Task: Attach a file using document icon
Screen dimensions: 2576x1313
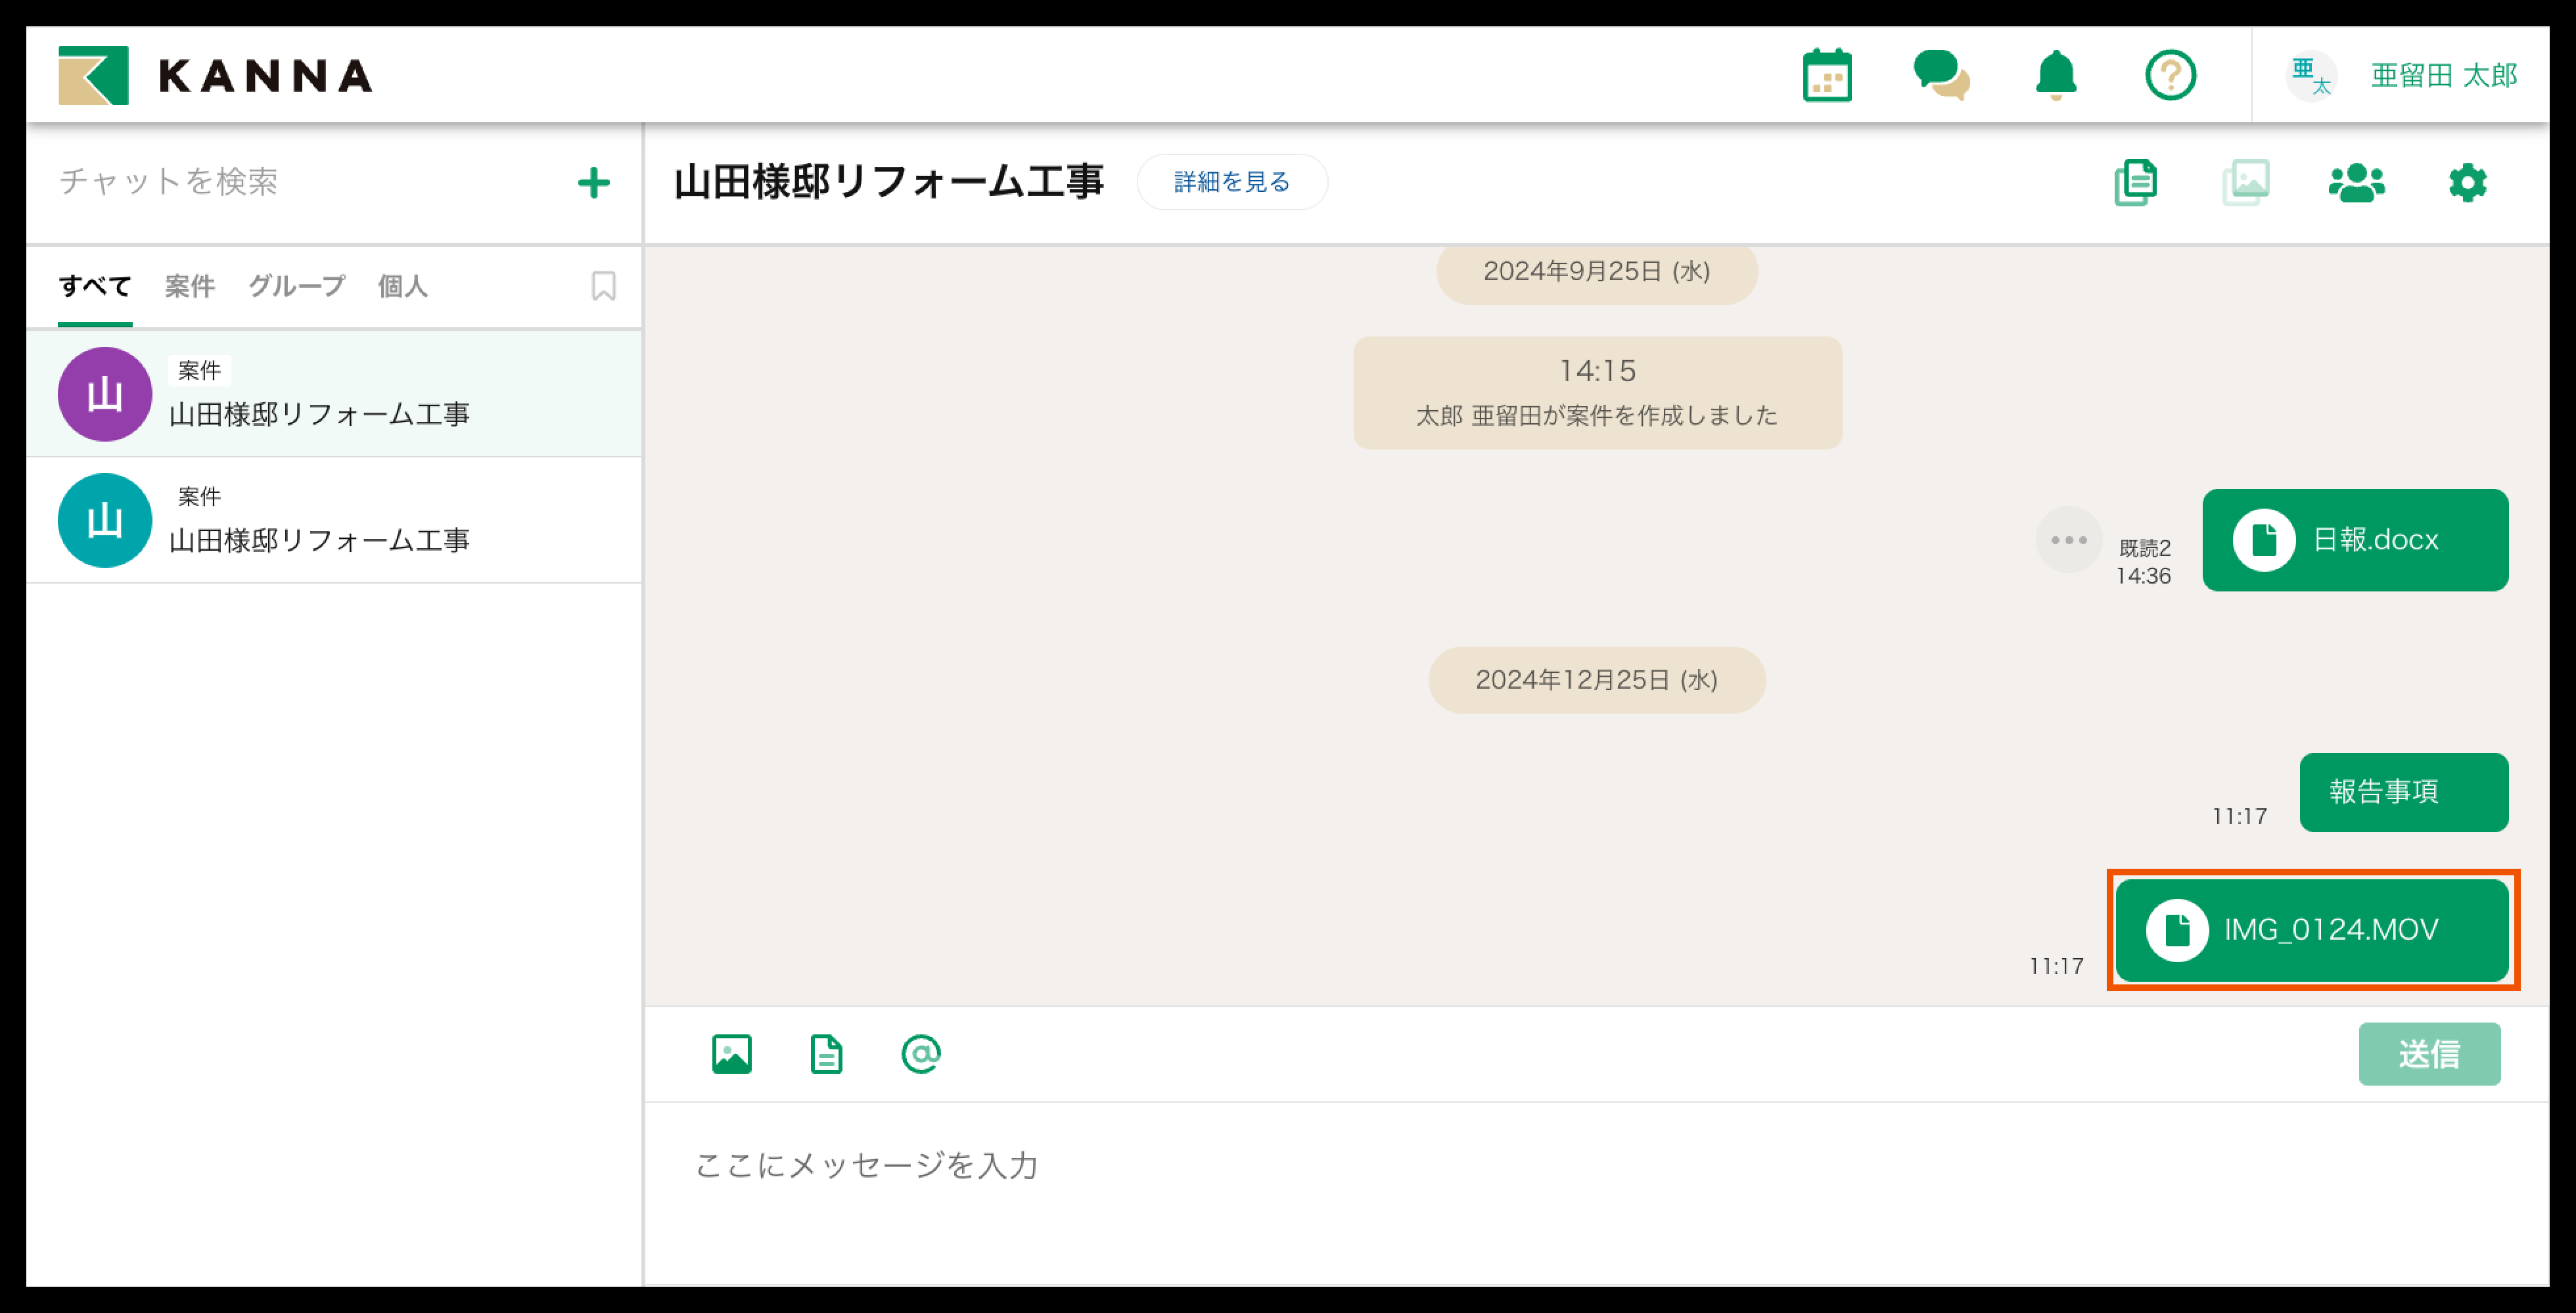Action: point(826,1054)
